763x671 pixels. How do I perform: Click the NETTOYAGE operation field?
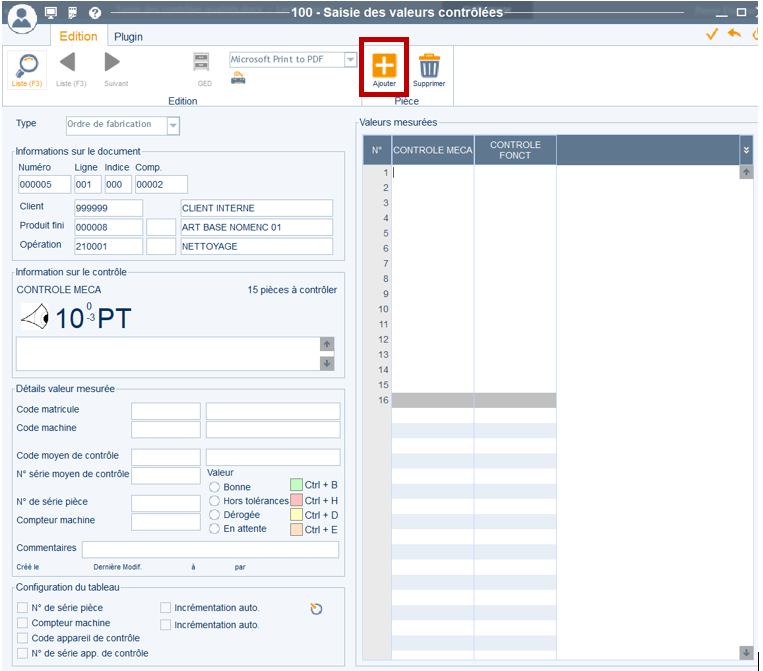pos(257,246)
